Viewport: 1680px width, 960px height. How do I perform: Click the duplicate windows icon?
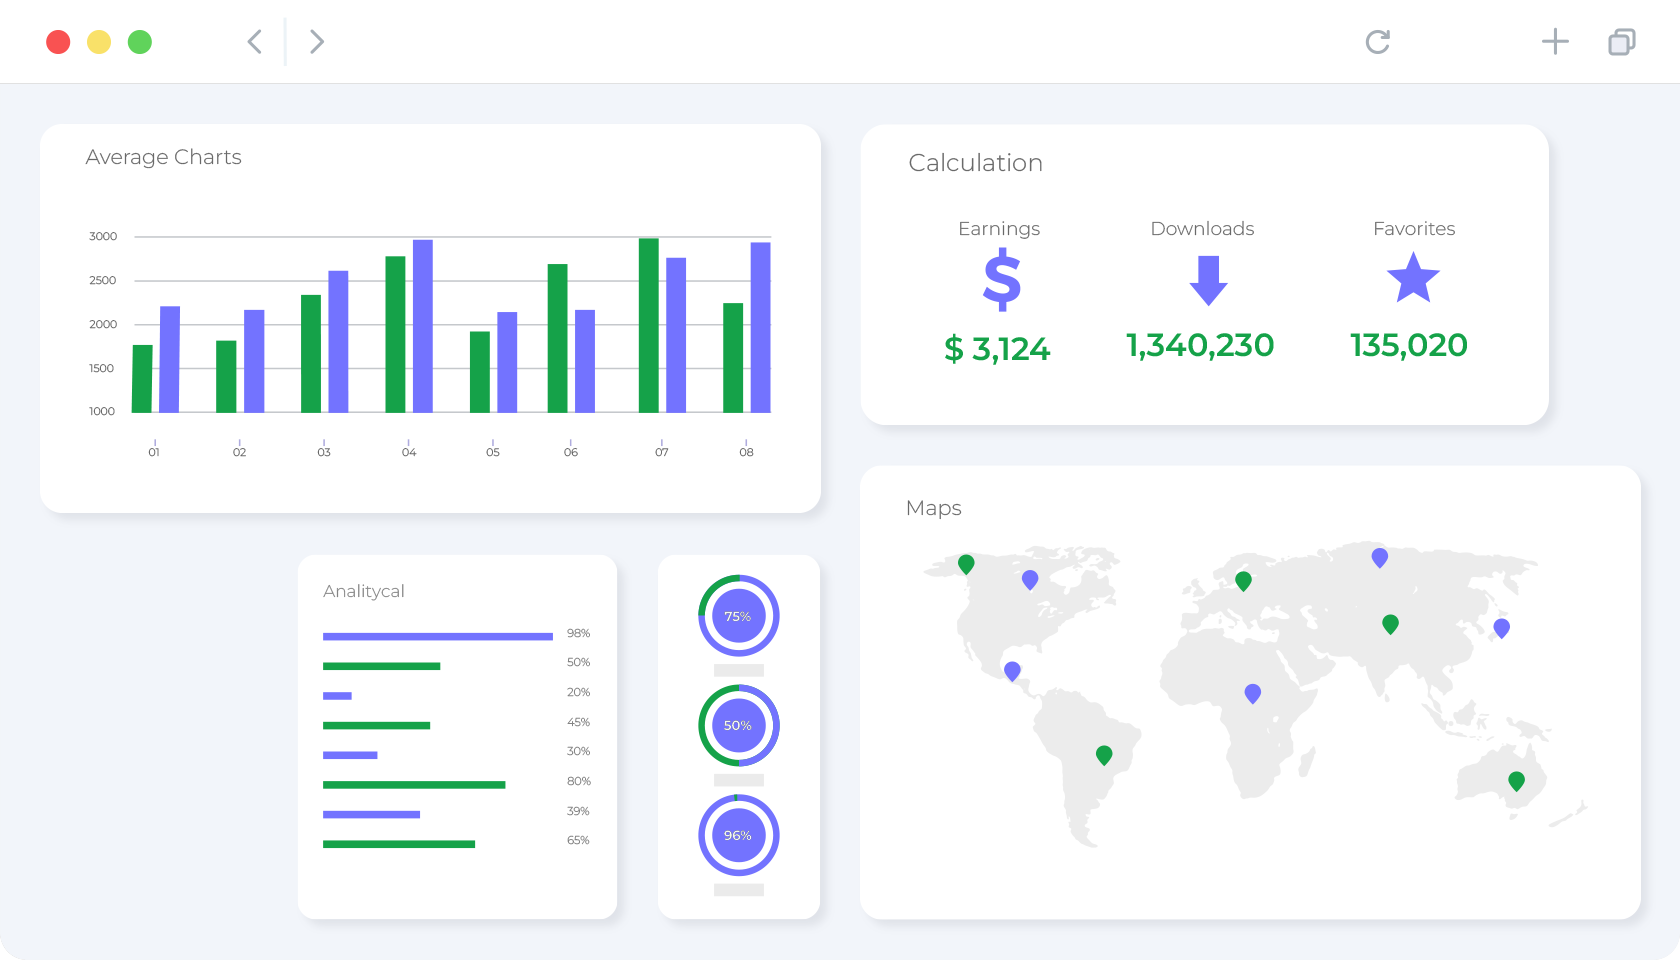(x=1622, y=42)
